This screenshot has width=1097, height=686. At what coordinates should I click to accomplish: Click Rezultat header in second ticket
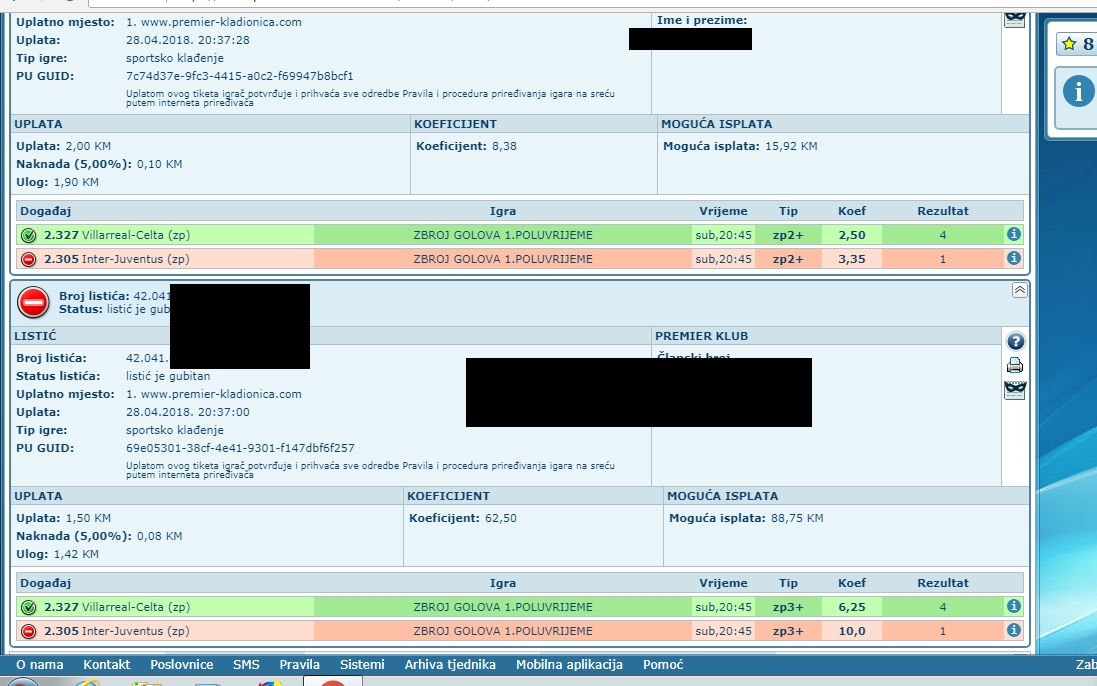coord(943,583)
